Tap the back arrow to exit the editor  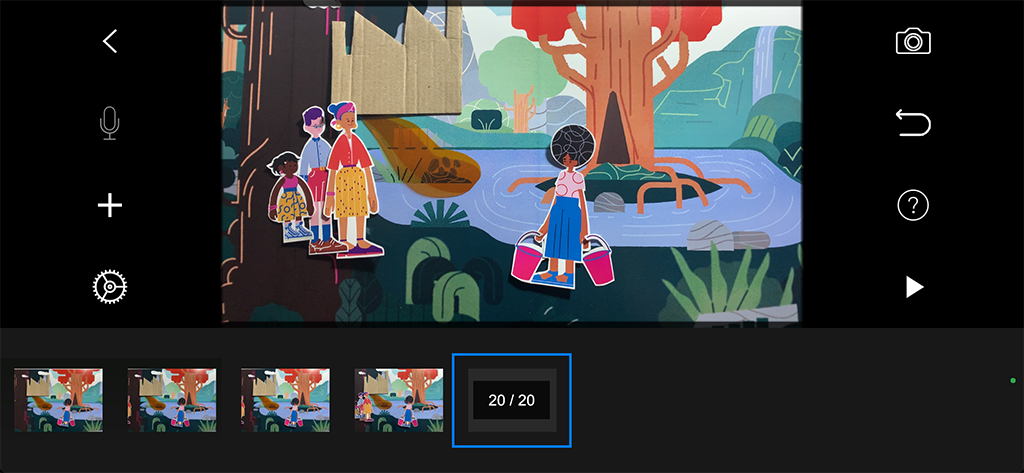[x=110, y=41]
